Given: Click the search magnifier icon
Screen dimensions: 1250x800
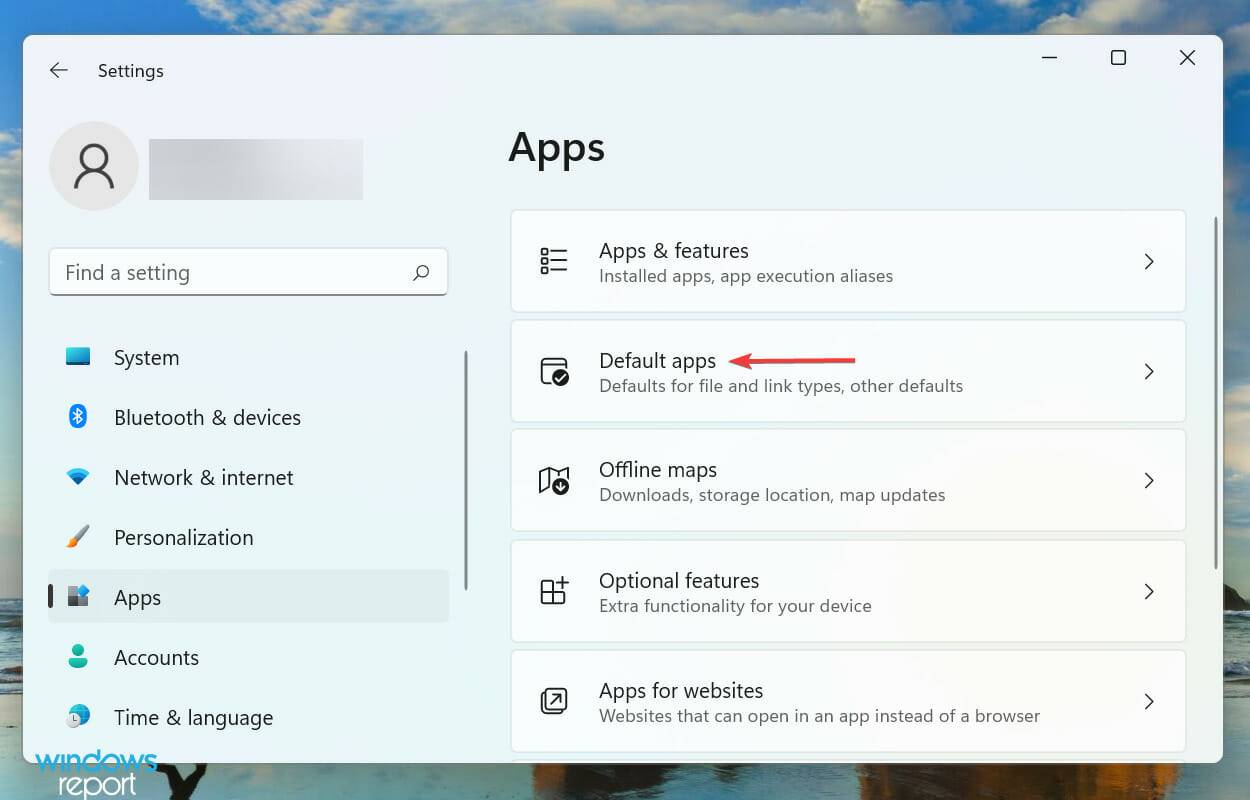Looking at the screenshot, I should 421,272.
